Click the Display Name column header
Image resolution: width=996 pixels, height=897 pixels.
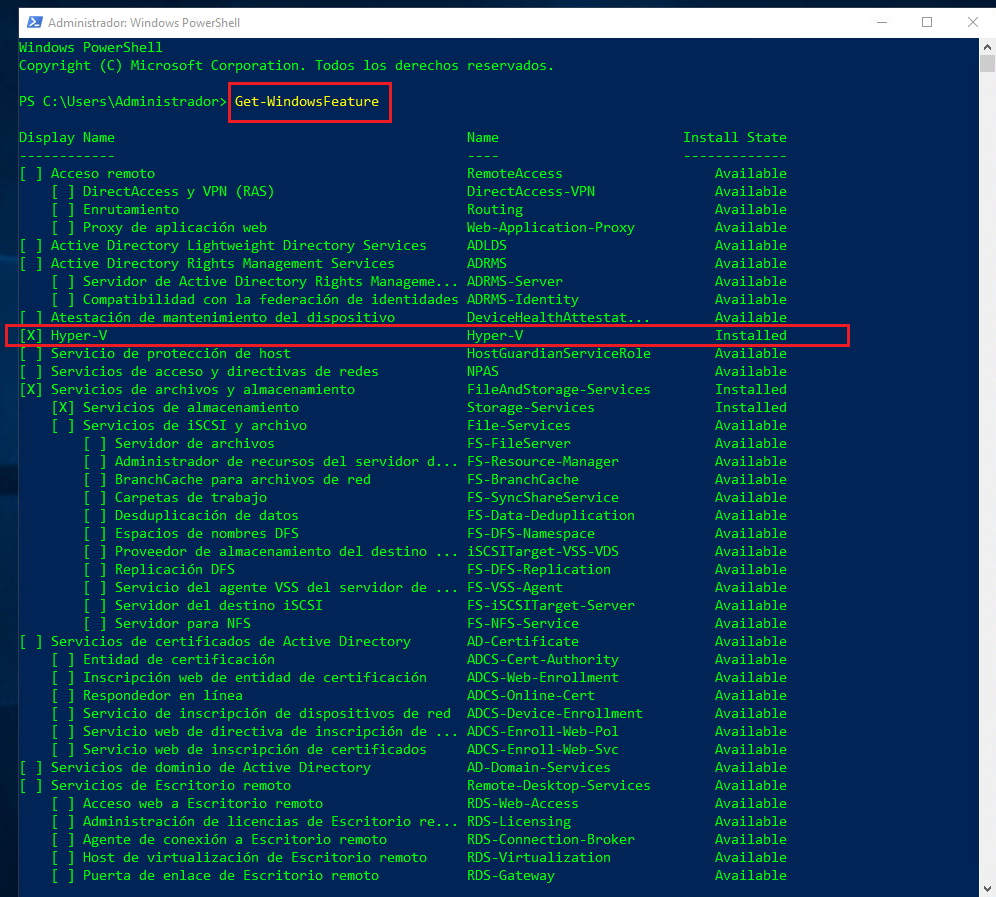tap(65, 137)
